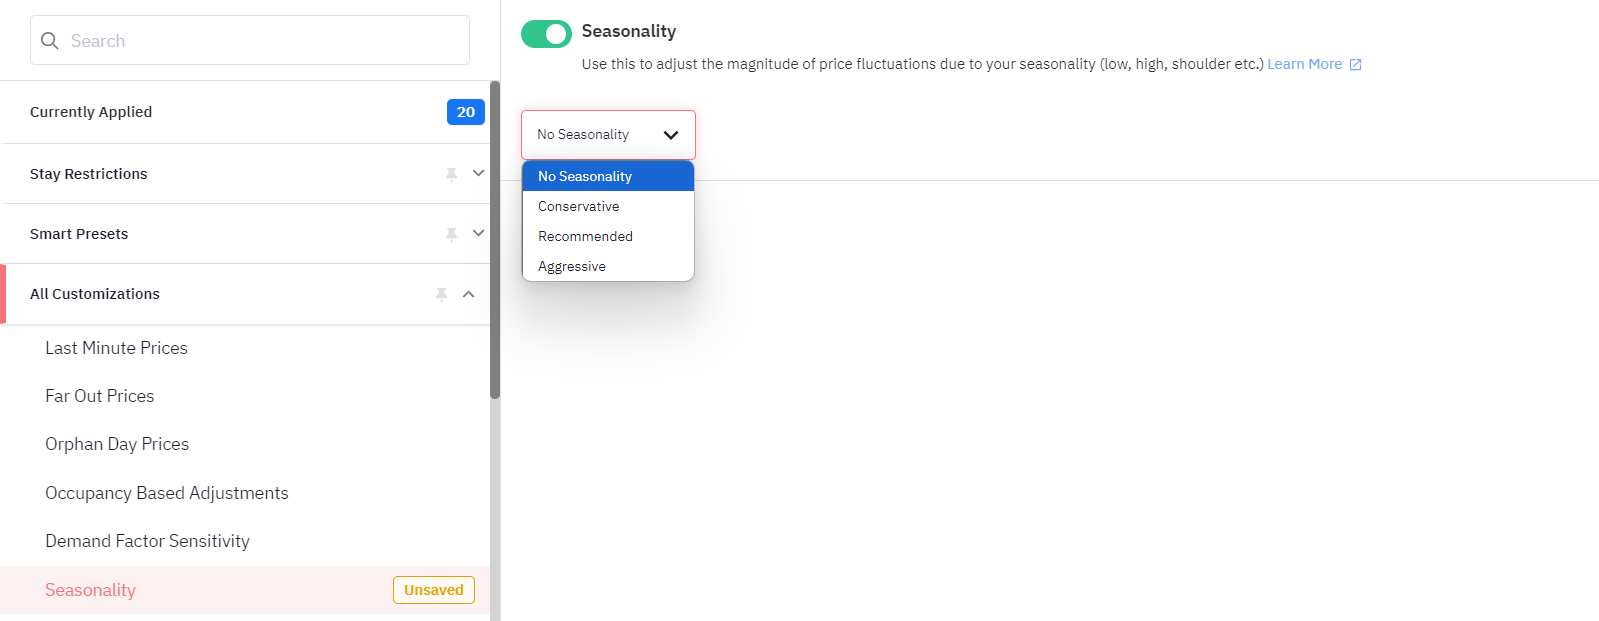Pin the Stay Restrictions section
This screenshot has height=621, width=1599.
451,174
